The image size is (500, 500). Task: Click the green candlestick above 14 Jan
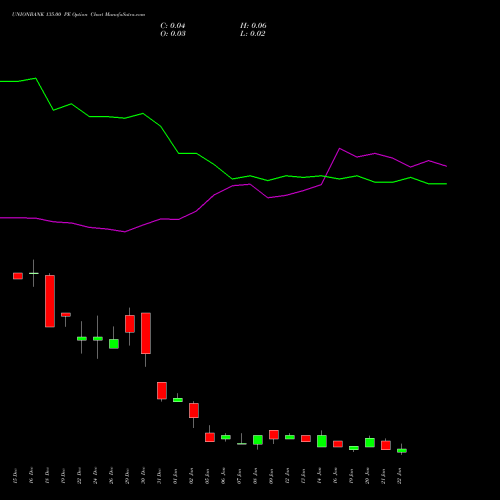[322, 441]
